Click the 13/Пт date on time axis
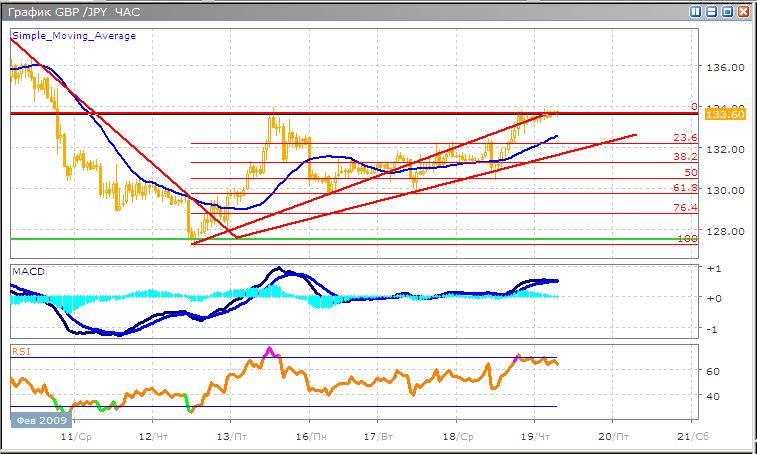The width and height of the screenshot is (757, 454). [231, 437]
